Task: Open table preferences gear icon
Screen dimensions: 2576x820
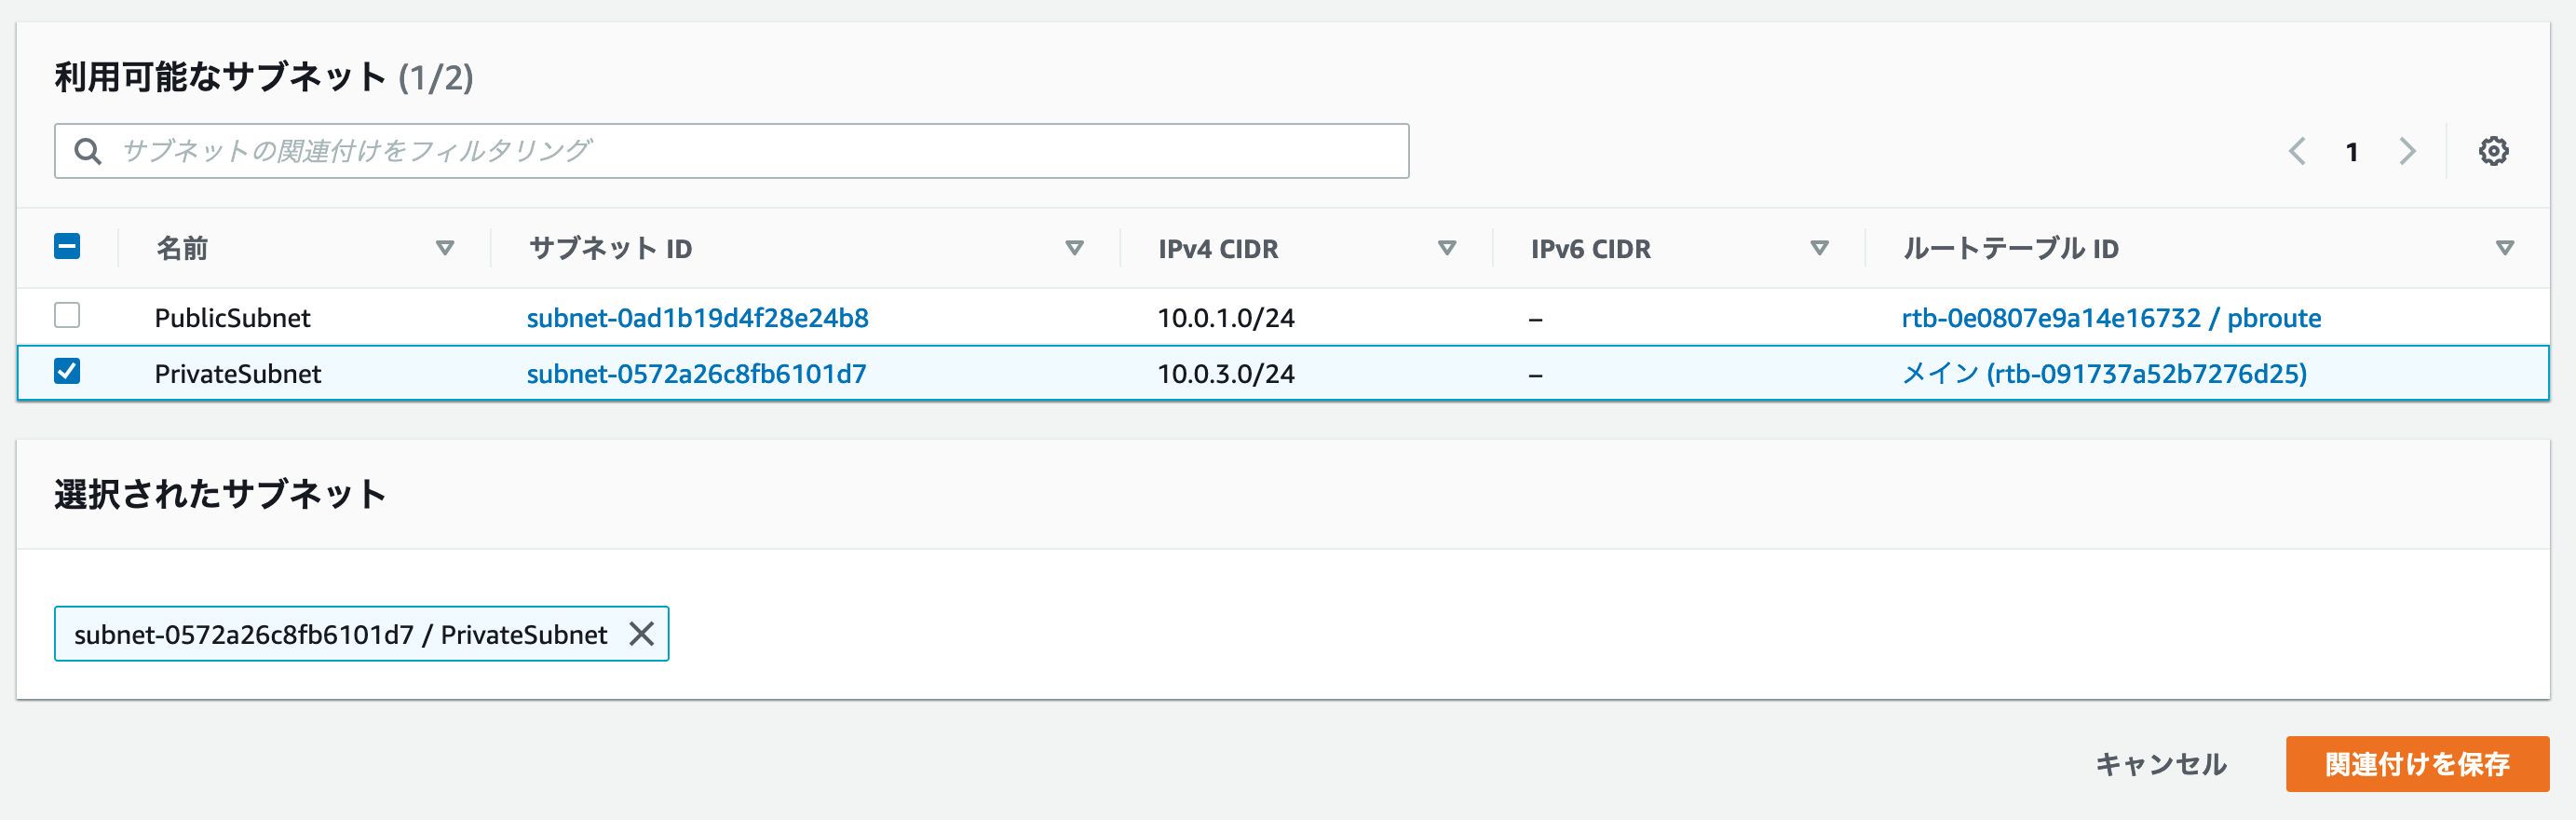Action: pyautogui.click(x=2493, y=151)
